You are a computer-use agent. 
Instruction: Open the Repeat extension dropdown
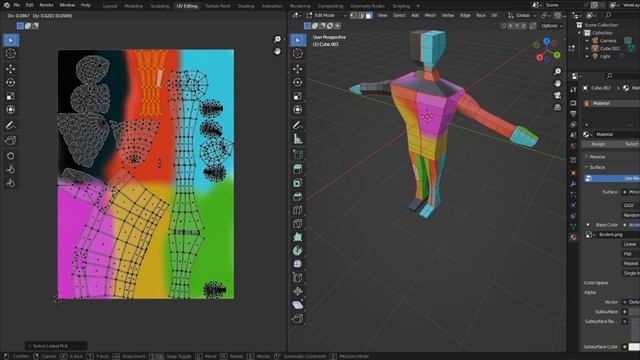pos(631,264)
